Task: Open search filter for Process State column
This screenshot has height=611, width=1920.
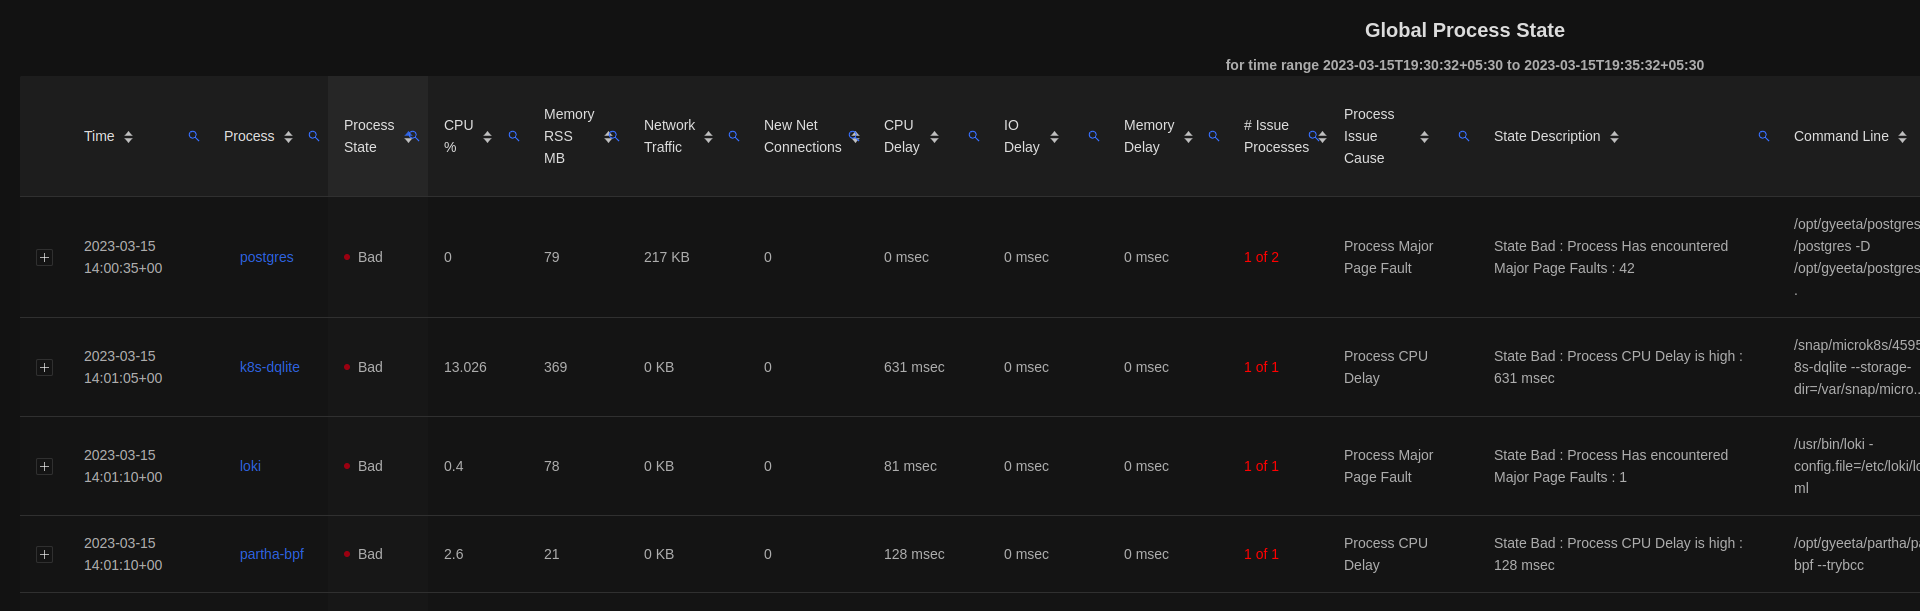Action: 414,136
